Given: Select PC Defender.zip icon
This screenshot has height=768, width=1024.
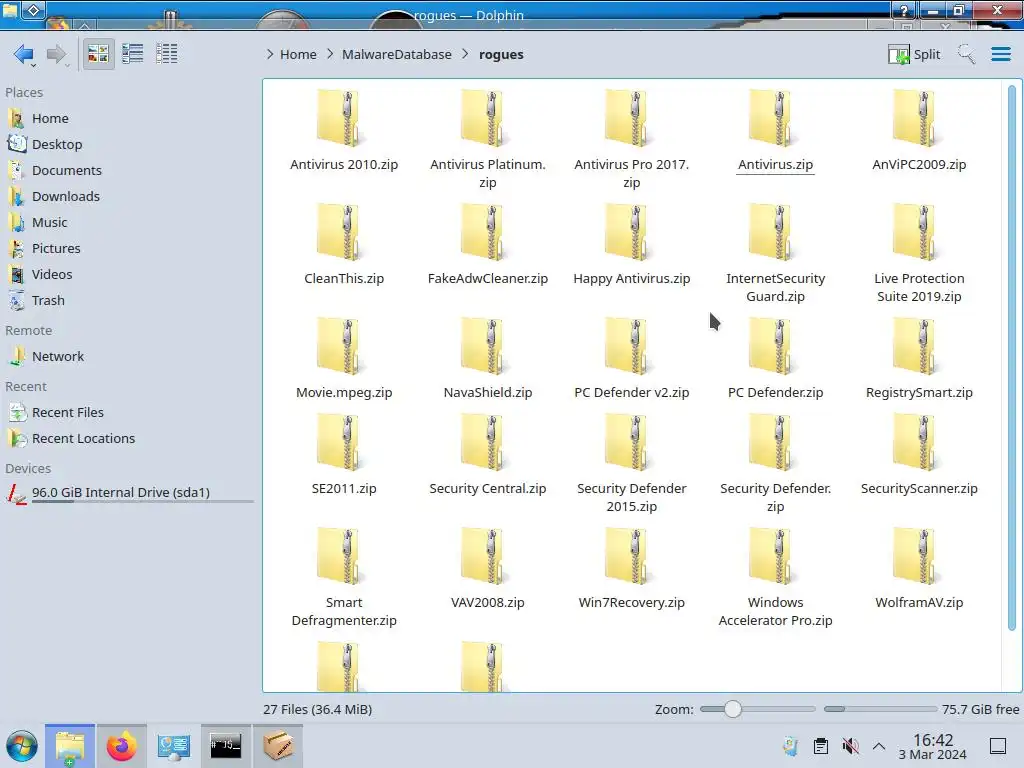Looking at the screenshot, I should click(773, 346).
